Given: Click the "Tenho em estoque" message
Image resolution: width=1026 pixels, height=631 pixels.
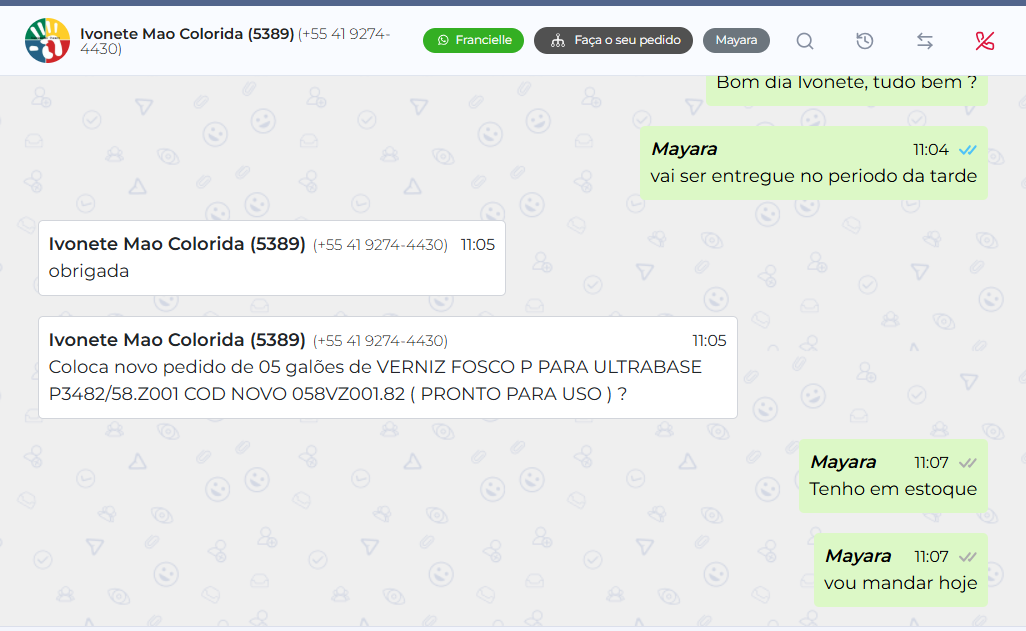Looking at the screenshot, I should [x=893, y=476].
